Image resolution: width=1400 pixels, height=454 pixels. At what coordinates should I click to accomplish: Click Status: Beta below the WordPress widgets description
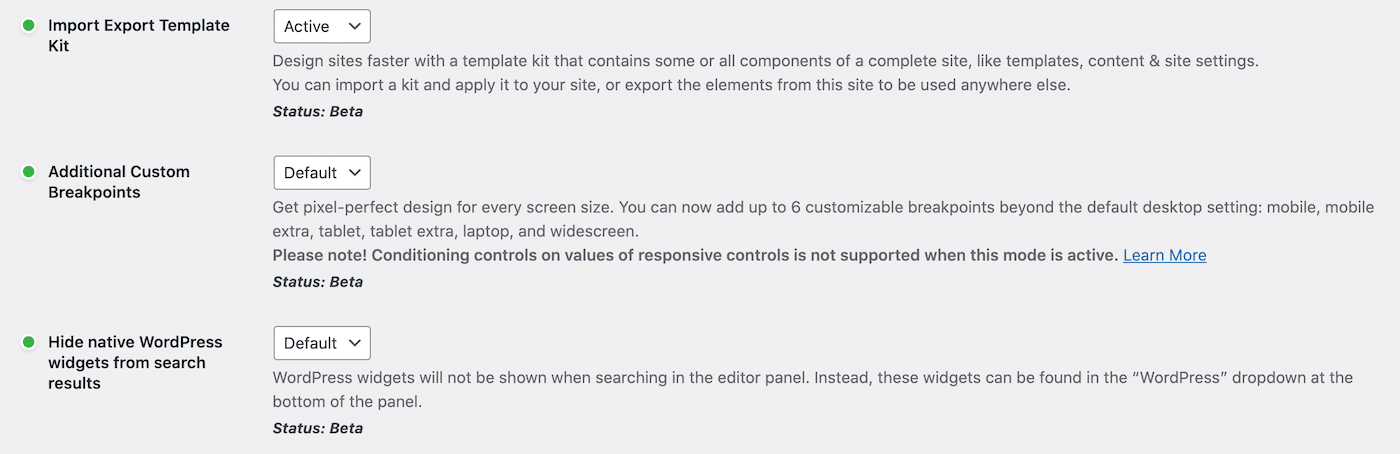coord(317,428)
